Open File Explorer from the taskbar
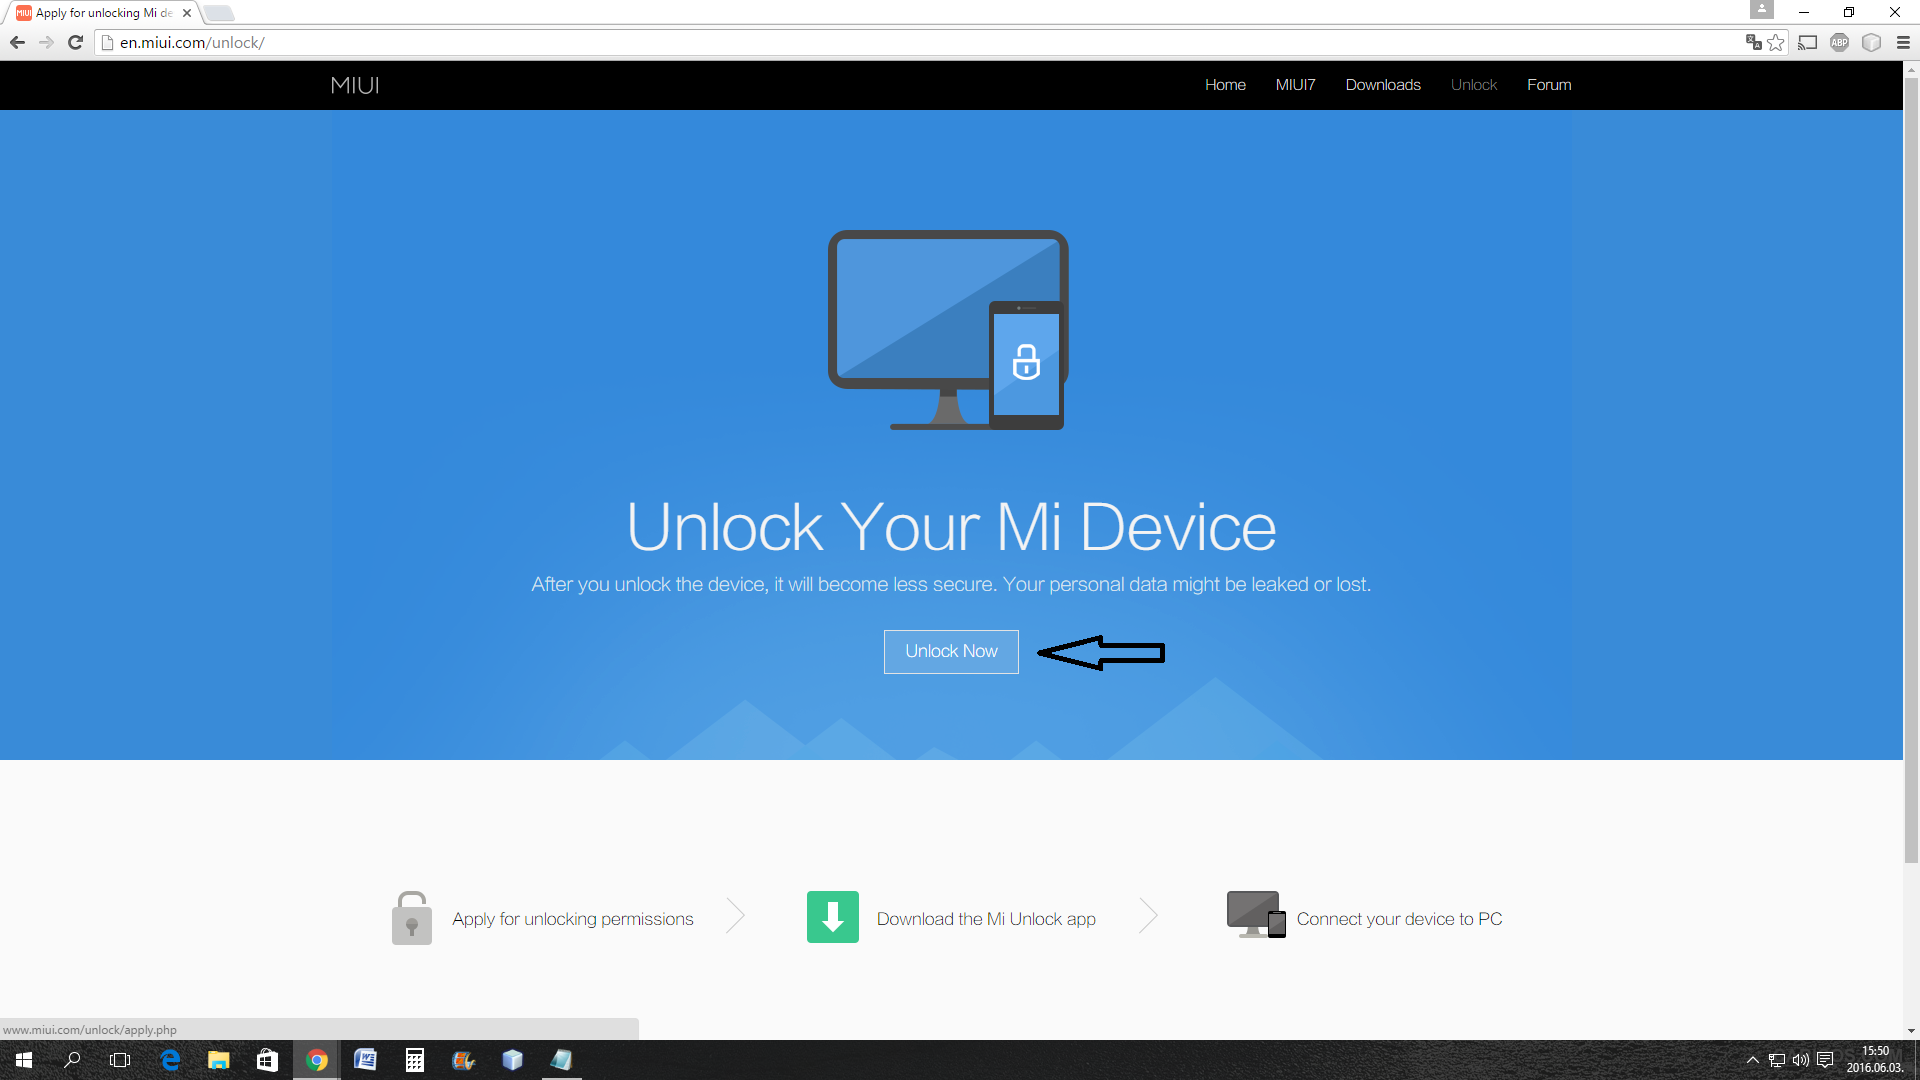This screenshot has width=1920, height=1080. point(218,1060)
